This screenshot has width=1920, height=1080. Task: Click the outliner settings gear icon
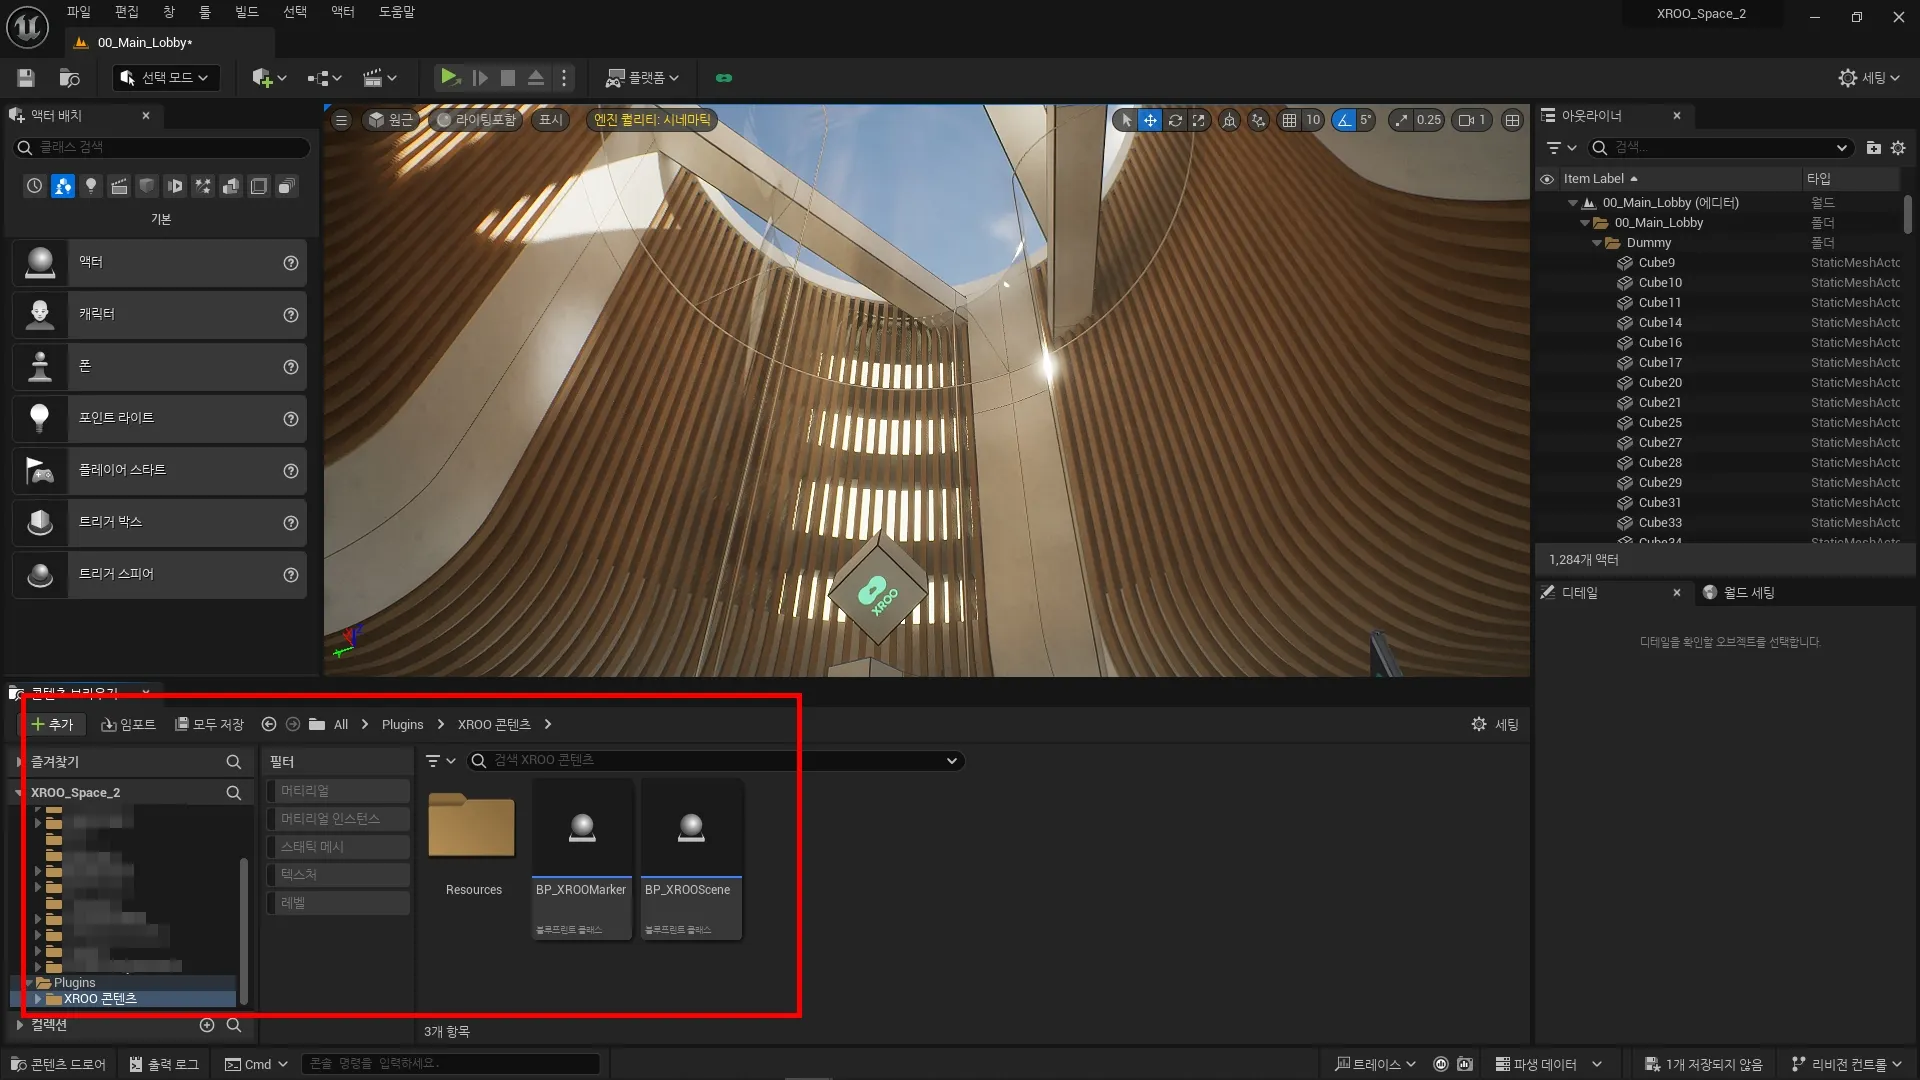click(1898, 148)
